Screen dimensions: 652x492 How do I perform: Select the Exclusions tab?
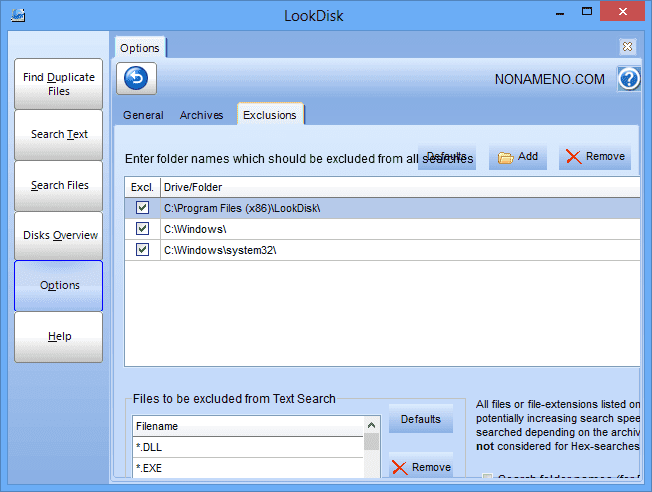(x=270, y=115)
